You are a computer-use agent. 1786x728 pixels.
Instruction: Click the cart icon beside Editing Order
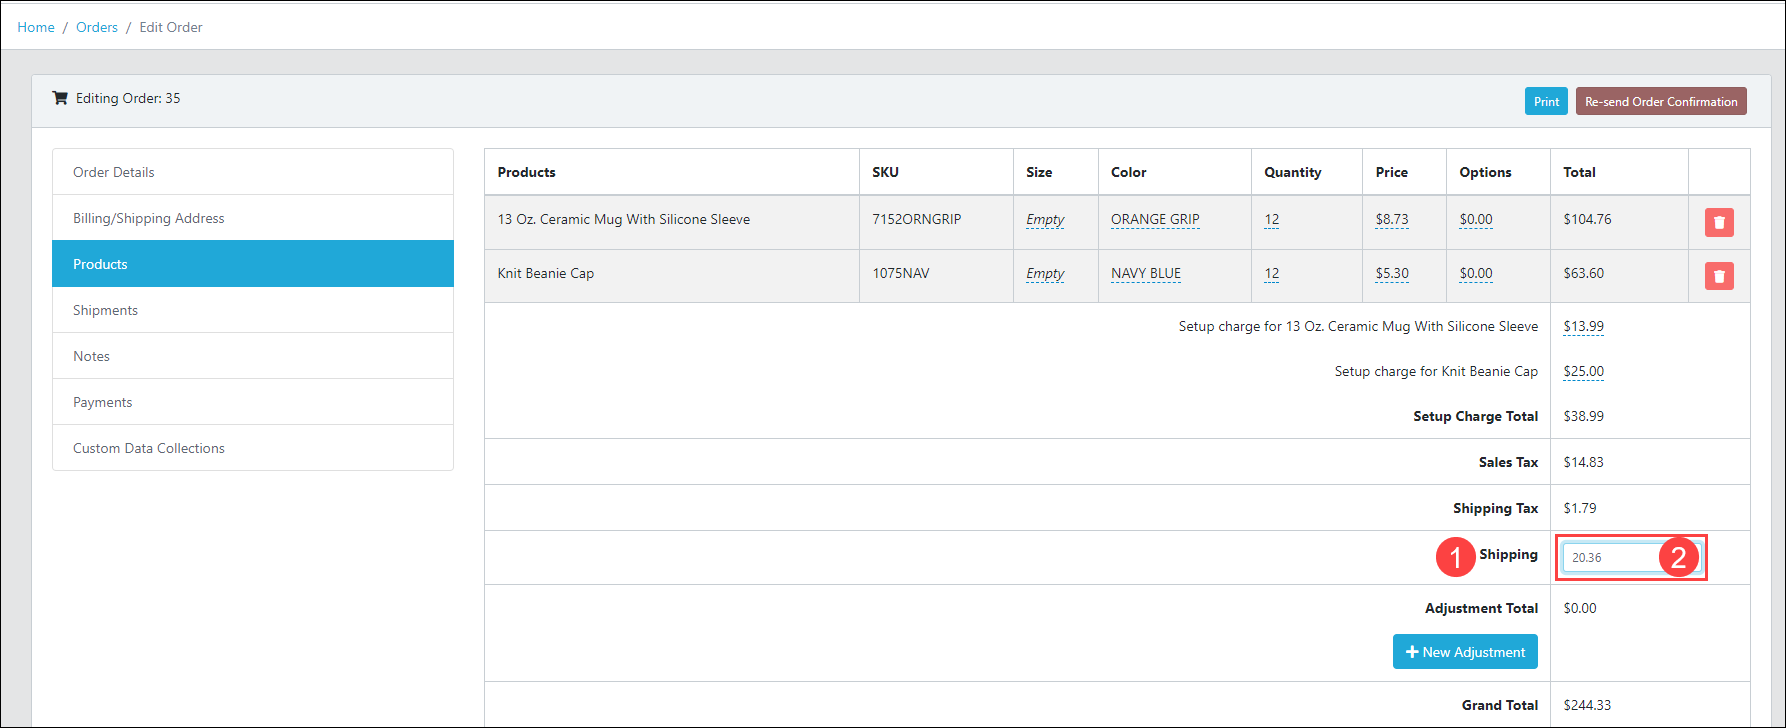[60, 98]
